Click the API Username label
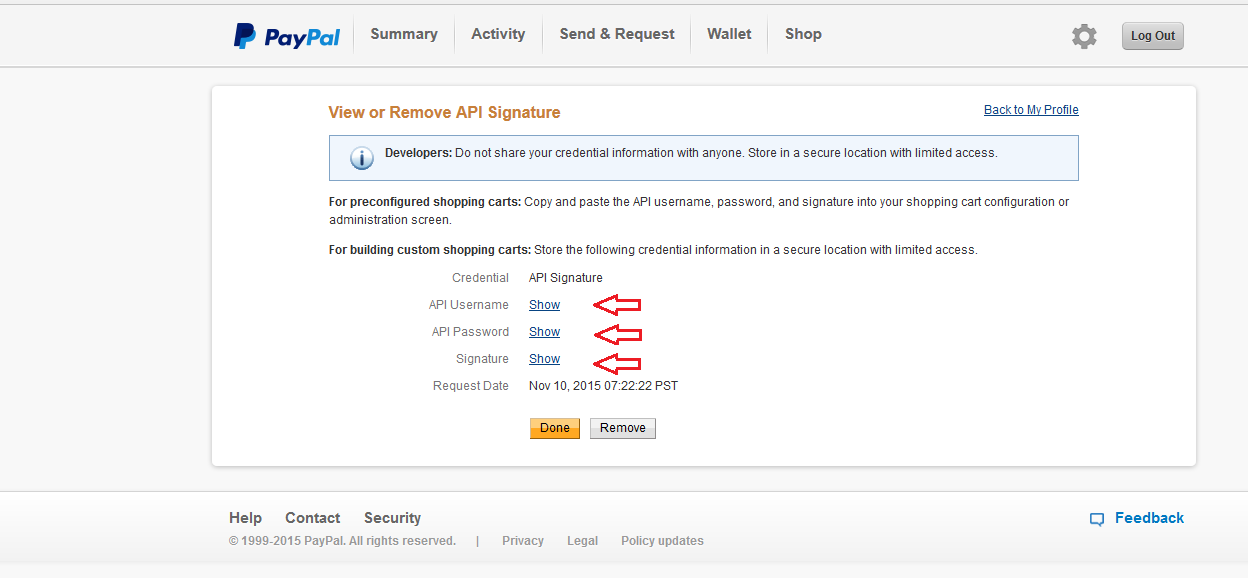The image size is (1248, 578). pos(469,305)
